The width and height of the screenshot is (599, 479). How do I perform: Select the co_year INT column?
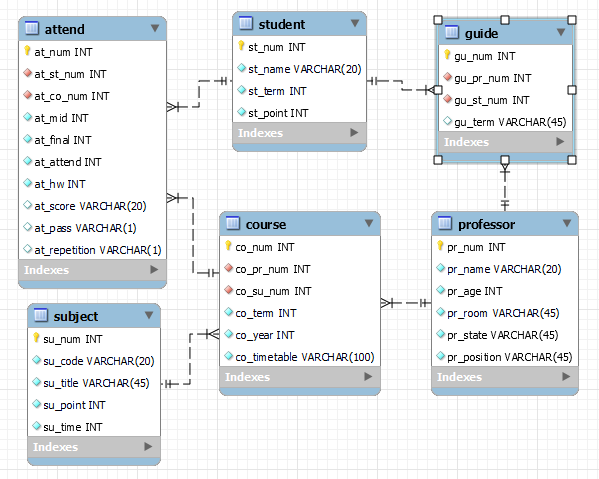tap(300, 335)
